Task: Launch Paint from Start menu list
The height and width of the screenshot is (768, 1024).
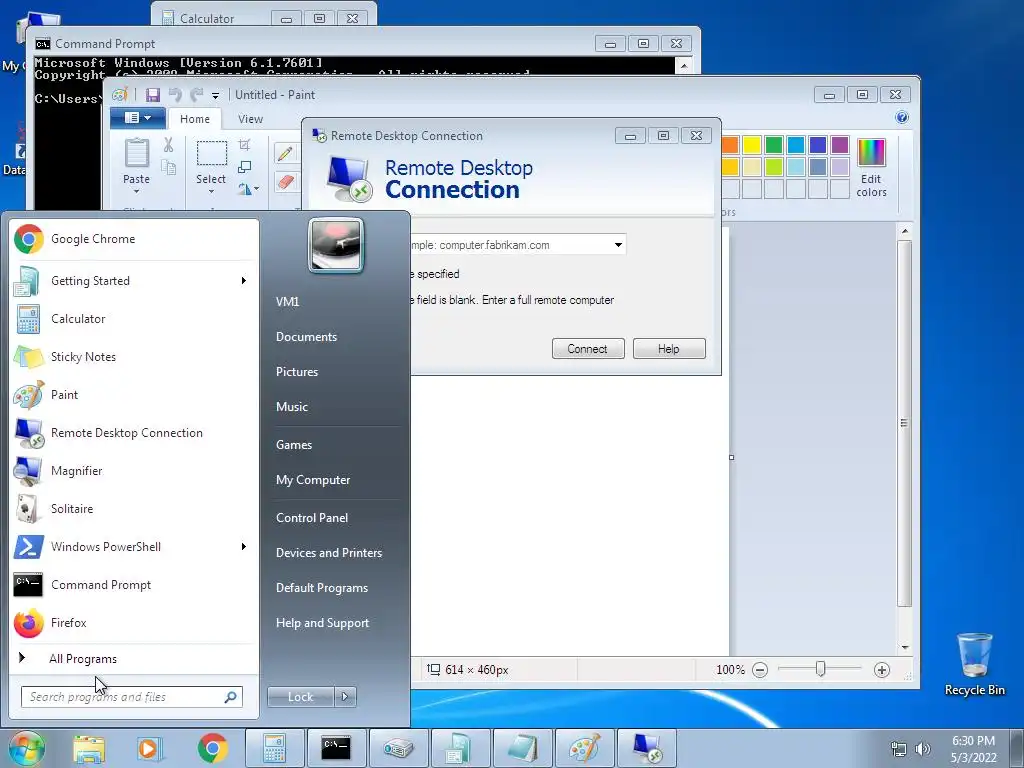Action: click(134, 394)
